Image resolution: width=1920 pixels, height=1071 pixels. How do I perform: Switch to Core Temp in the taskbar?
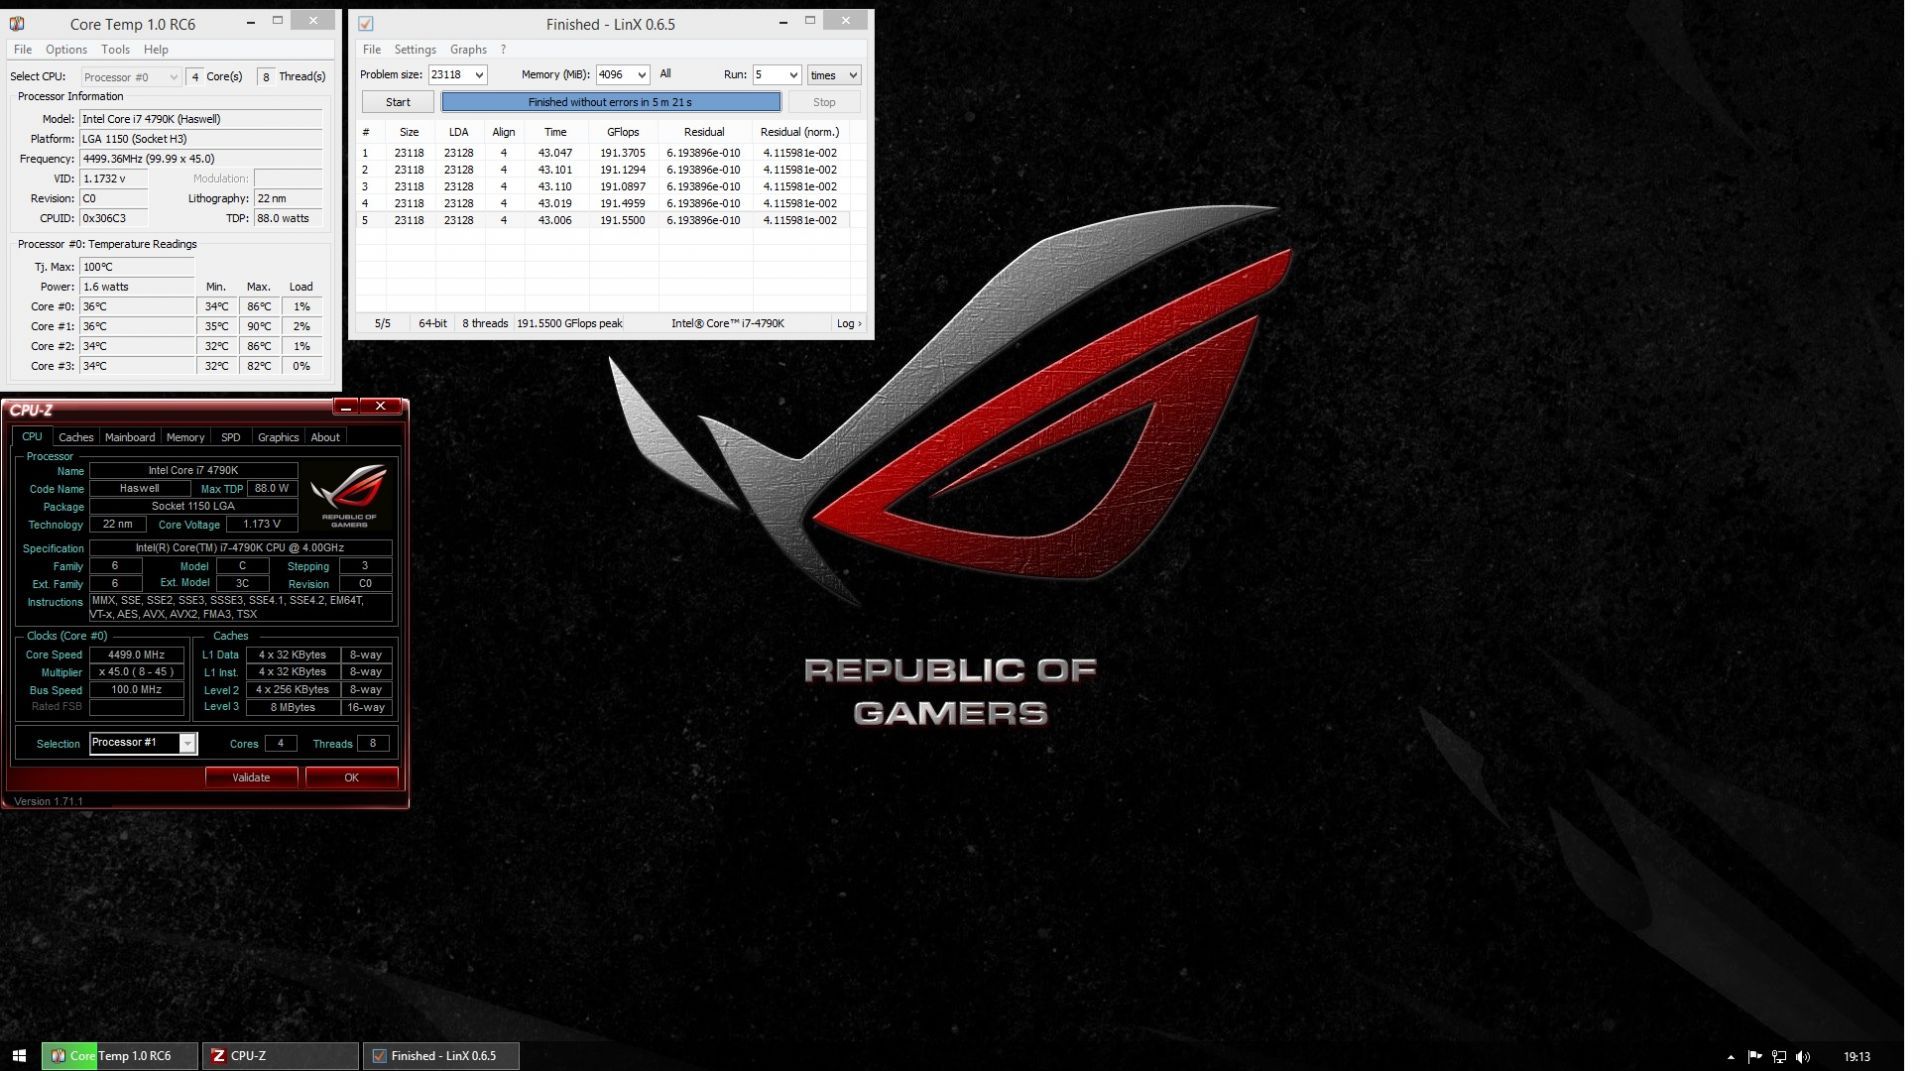(119, 1056)
